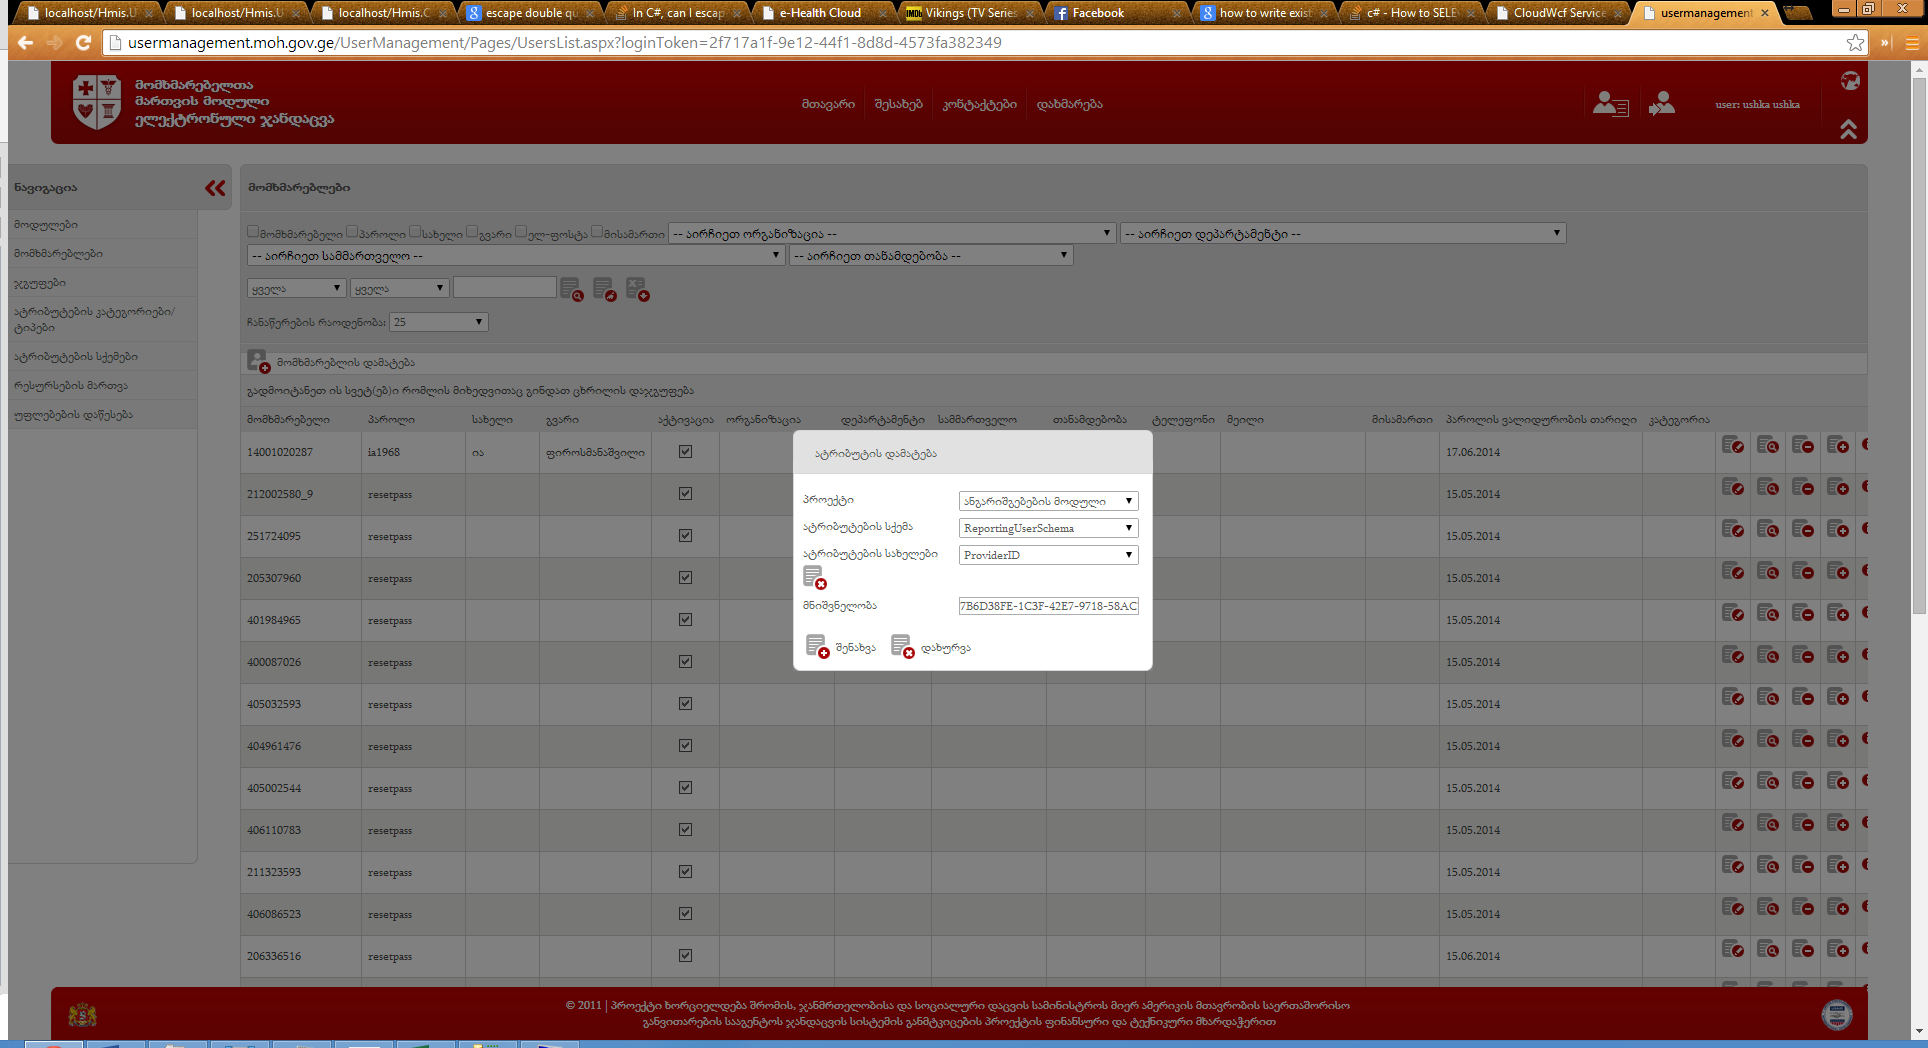1928x1048 pixels.
Task: Collapse the ნავიგაცია sidebar with the double-chevron icon
Action: [215, 188]
